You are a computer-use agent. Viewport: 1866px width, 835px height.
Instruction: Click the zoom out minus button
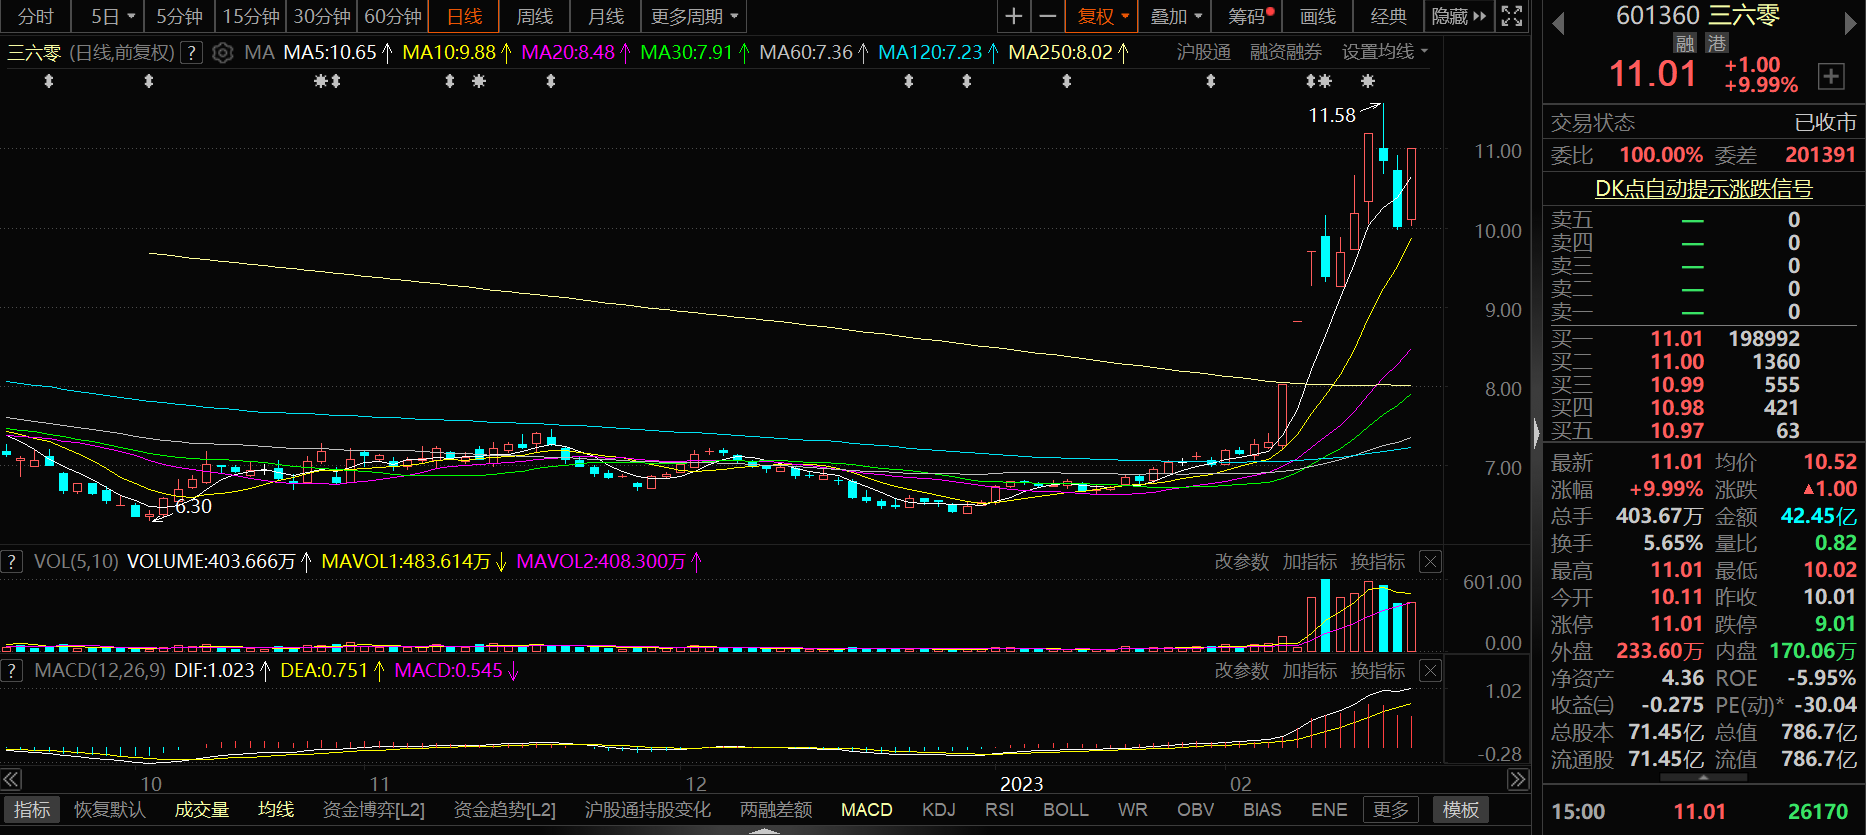pos(1047,16)
